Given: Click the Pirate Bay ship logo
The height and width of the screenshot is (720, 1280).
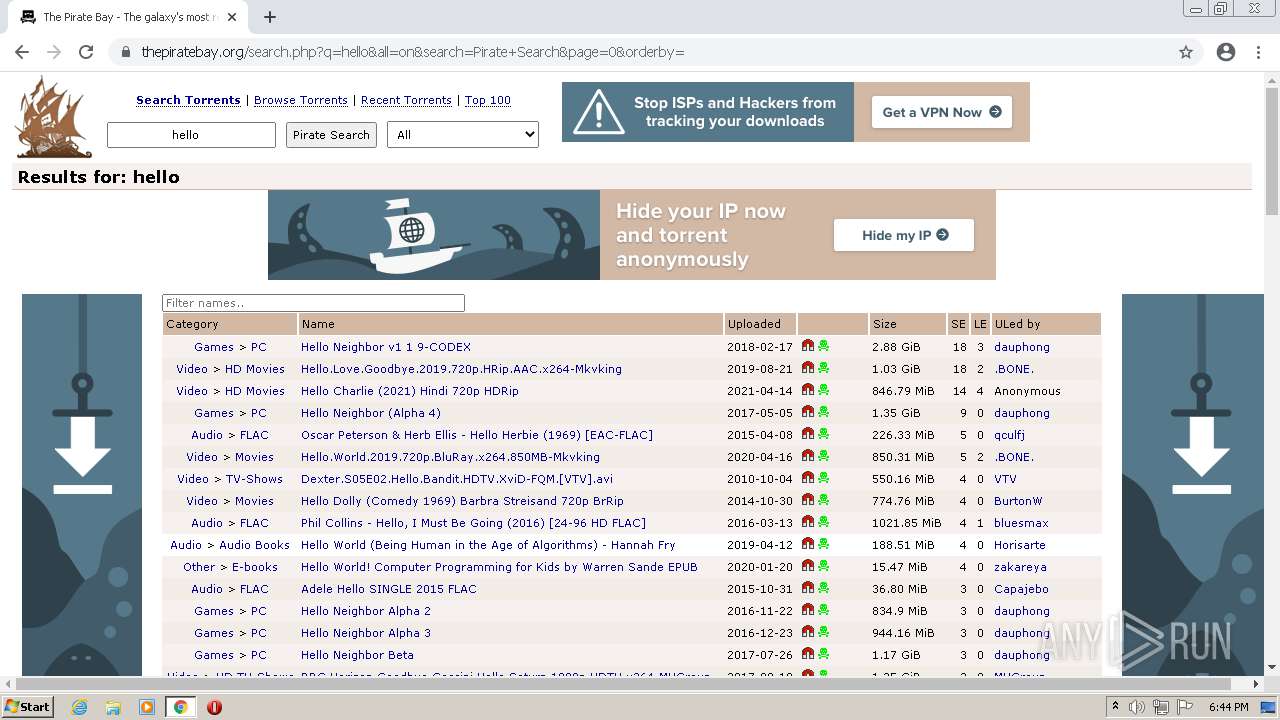Looking at the screenshot, I should [53, 117].
